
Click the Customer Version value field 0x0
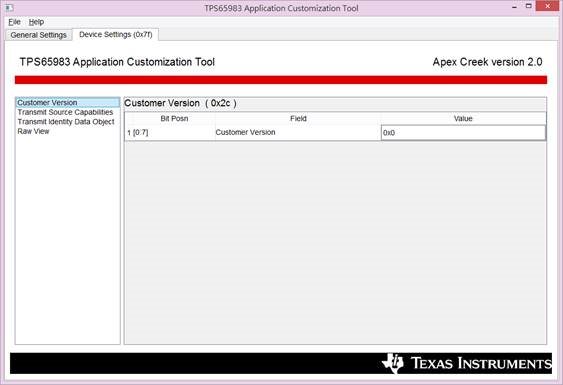click(463, 133)
